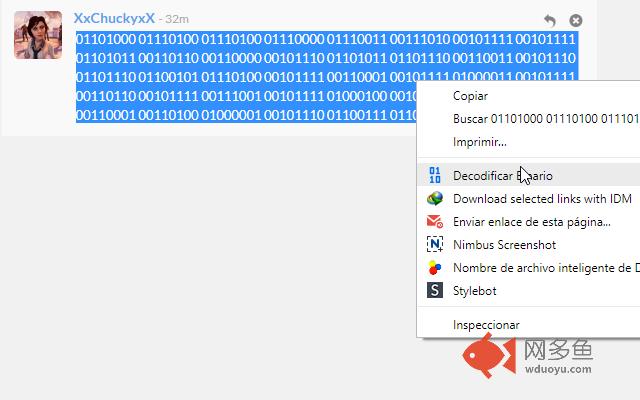
Task: Choose Inspeccionar in the context menu
Action: tap(529, 325)
